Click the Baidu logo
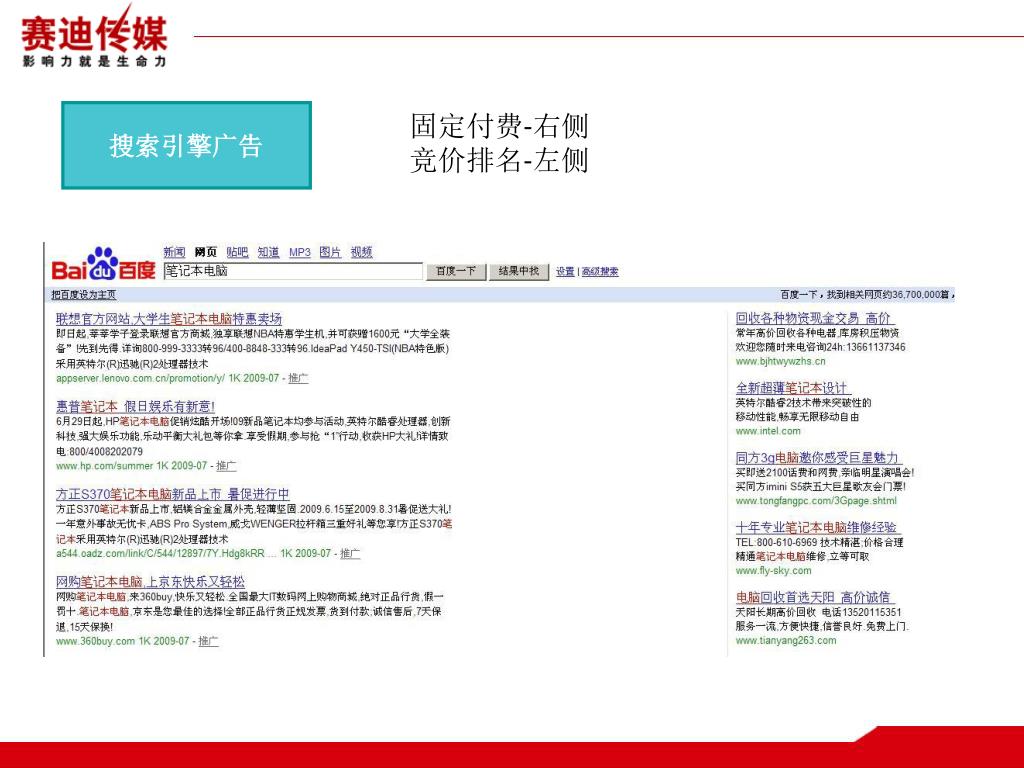Image resolution: width=1024 pixels, height=768 pixels. 103,264
